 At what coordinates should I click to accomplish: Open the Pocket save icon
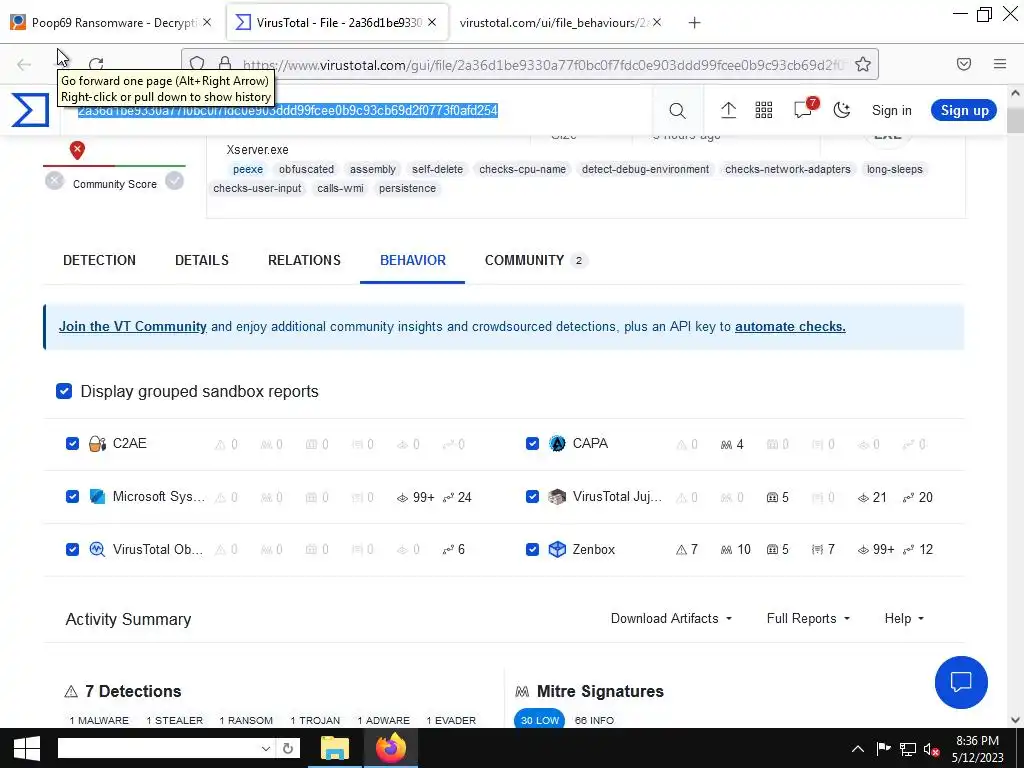[x=964, y=64]
